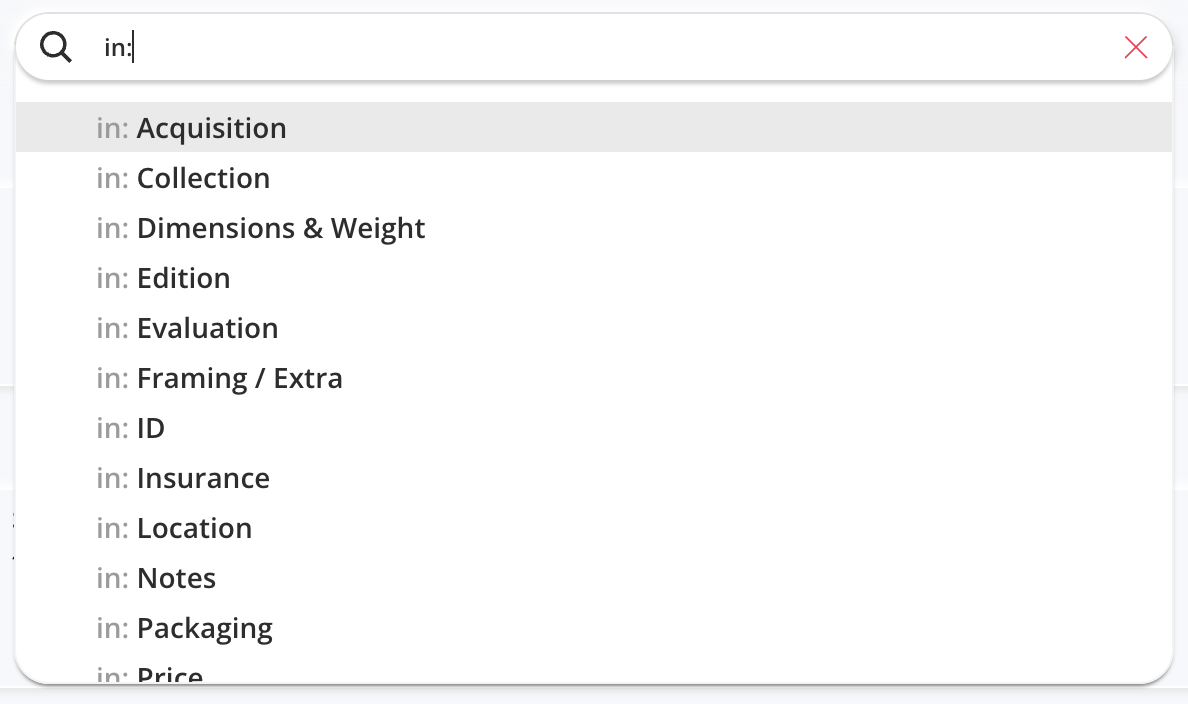Choose the 'in: Collection' suggestion
Image resolution: width=1188 pixels, height=704 pixels.
594,177
